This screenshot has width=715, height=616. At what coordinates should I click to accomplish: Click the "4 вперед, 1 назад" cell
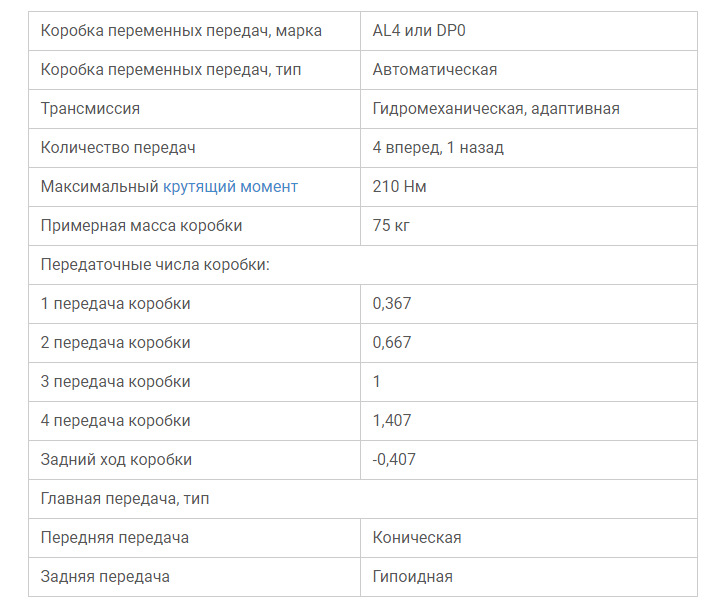(x=437, y=148)
